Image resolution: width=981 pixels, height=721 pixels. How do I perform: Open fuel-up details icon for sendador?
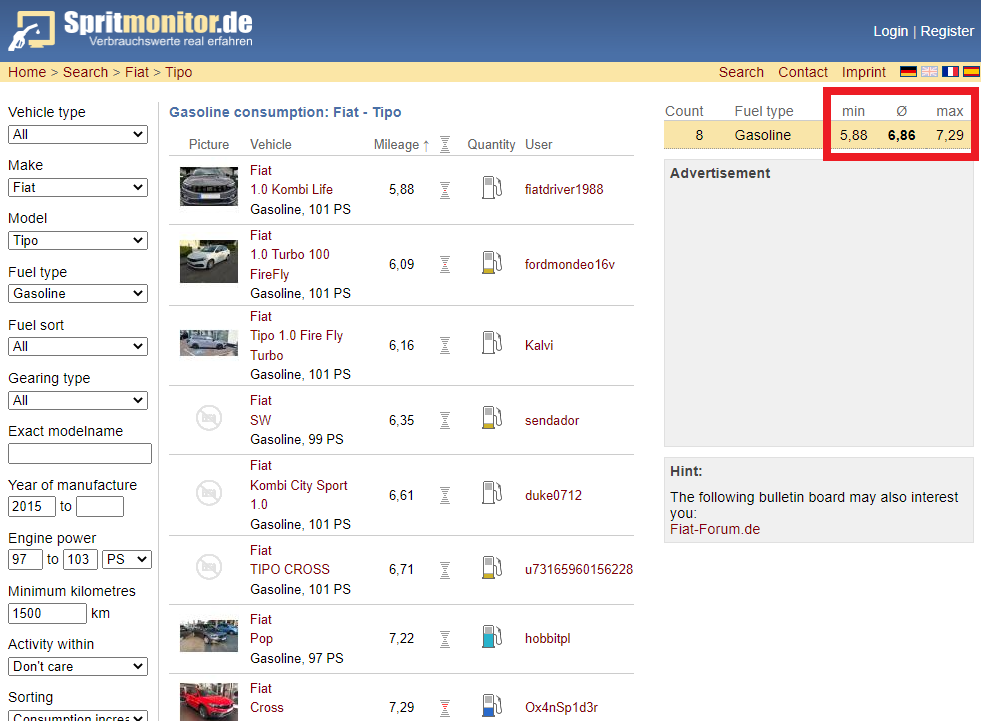[492, 418]
